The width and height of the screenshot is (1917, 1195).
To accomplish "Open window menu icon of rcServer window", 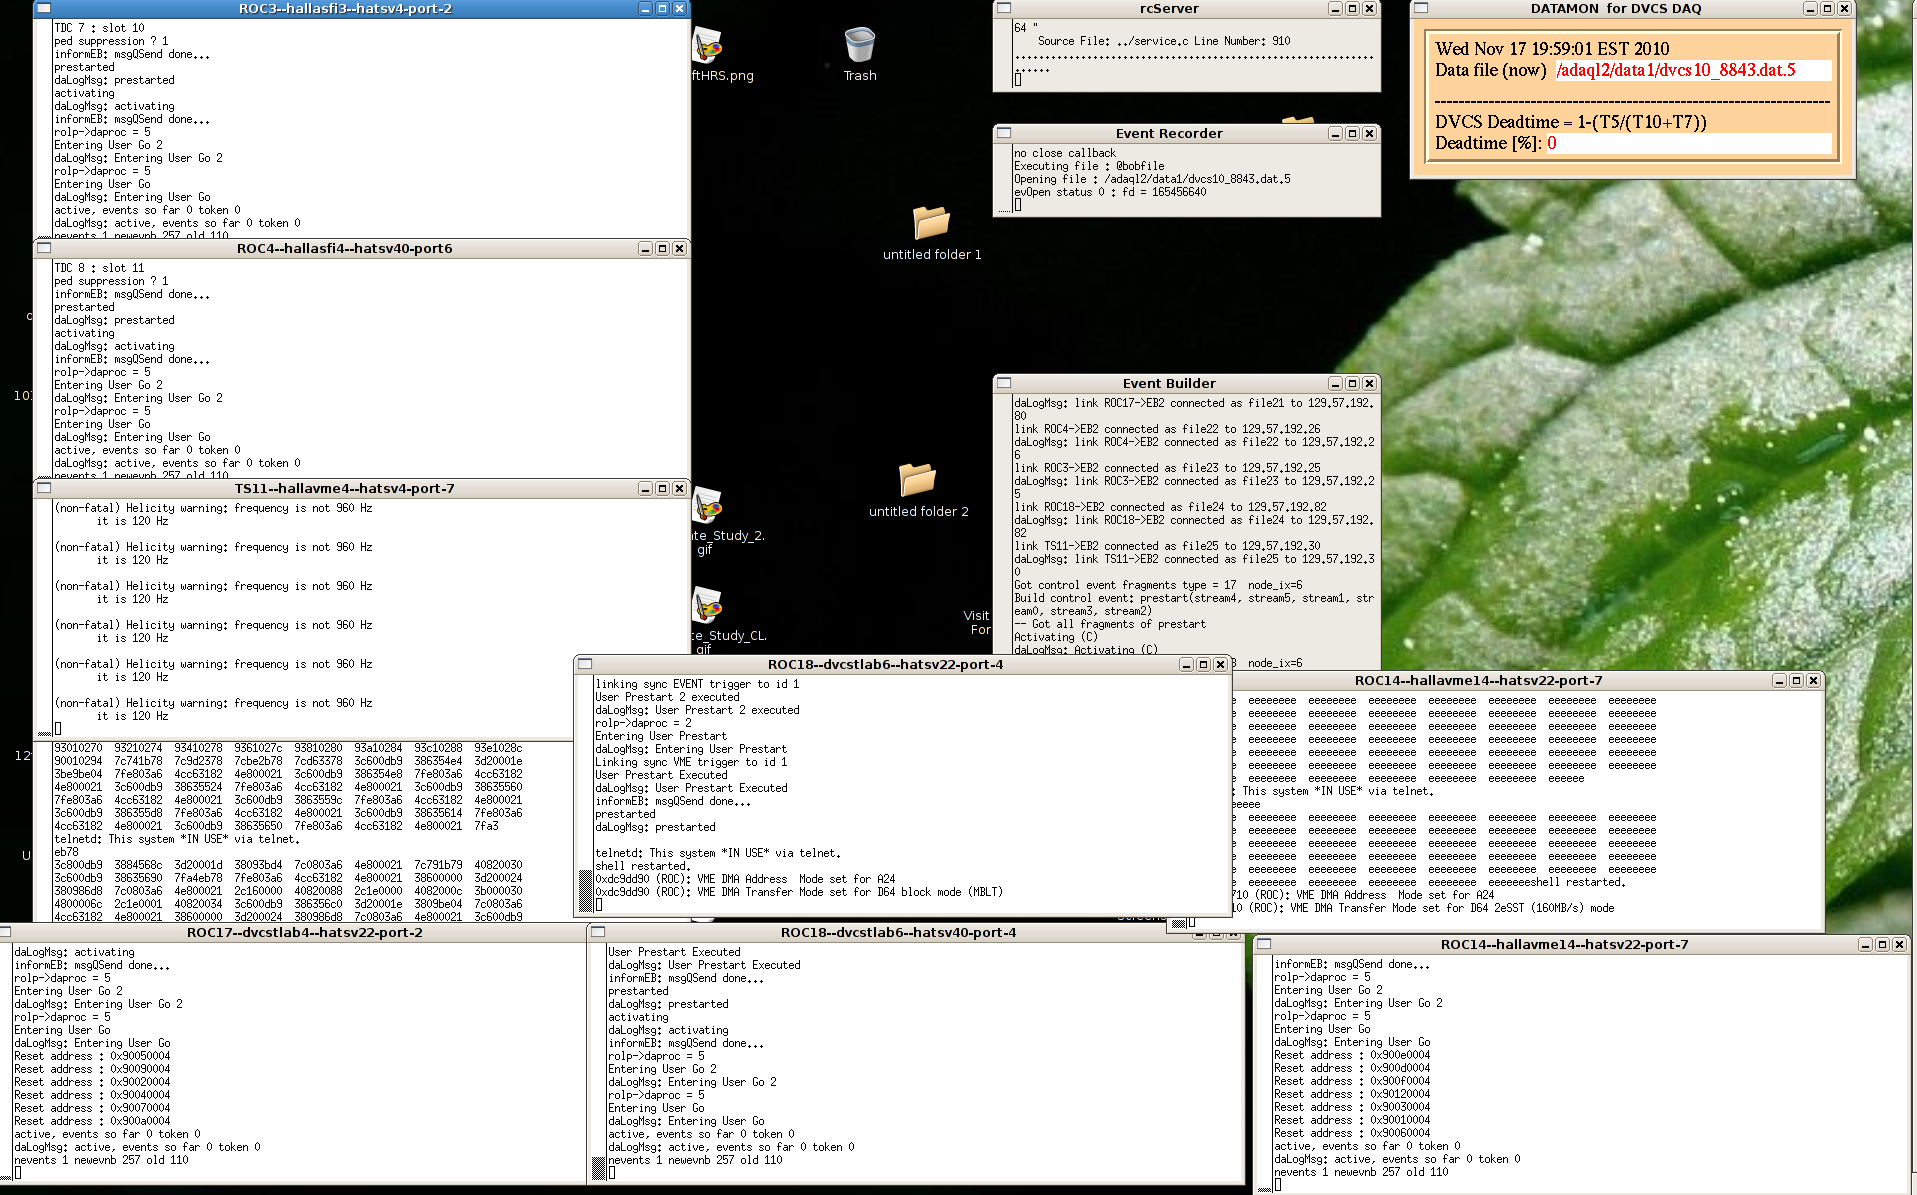I will [1004, 8].
